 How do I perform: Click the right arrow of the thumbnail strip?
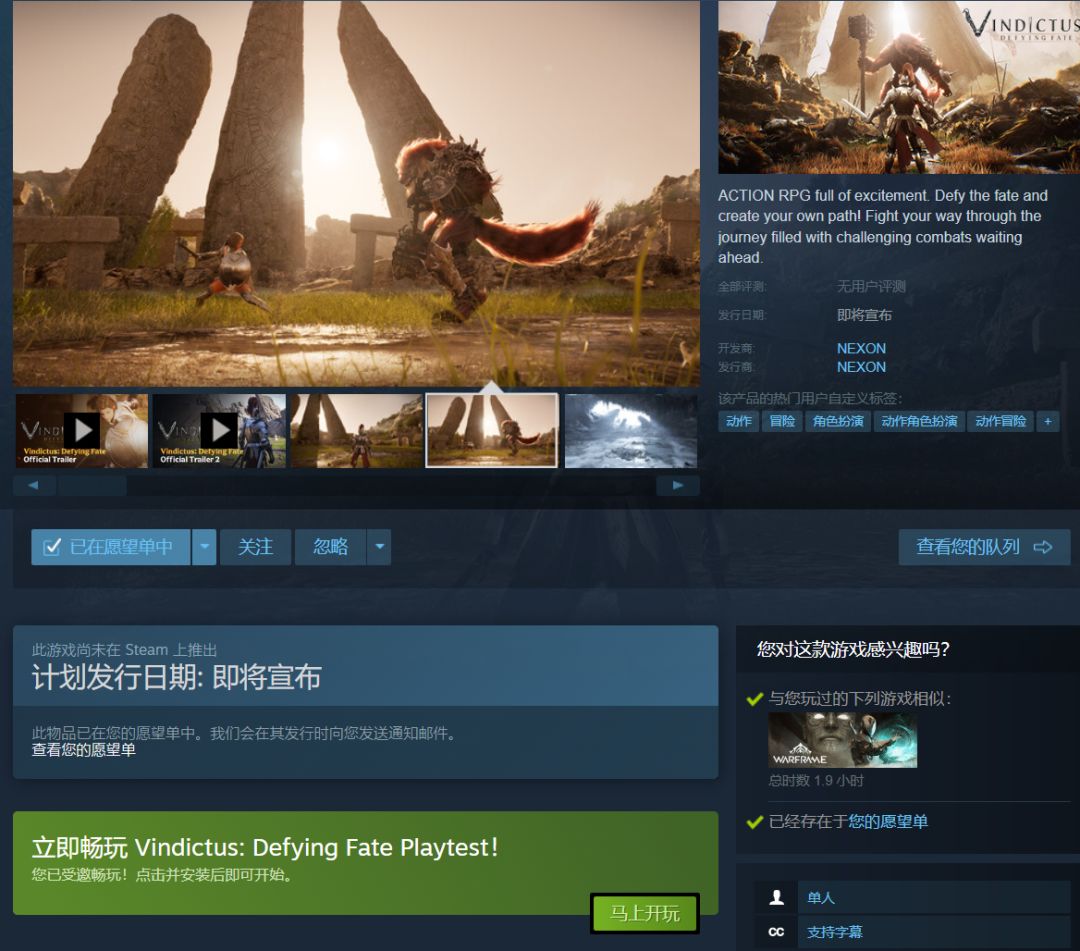coord(678,485)
